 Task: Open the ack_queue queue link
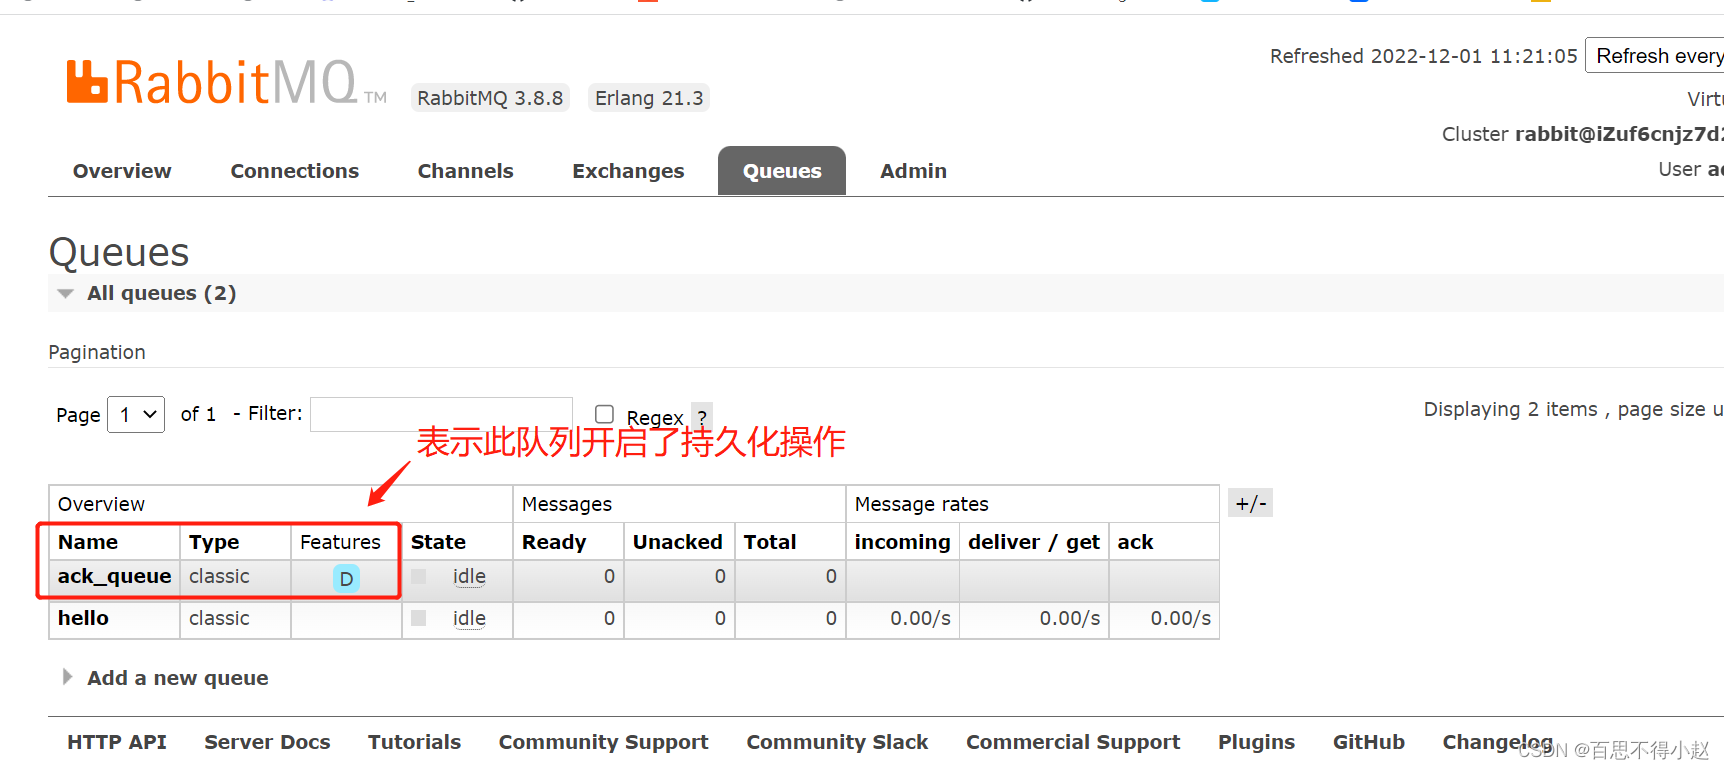point(115,576)
